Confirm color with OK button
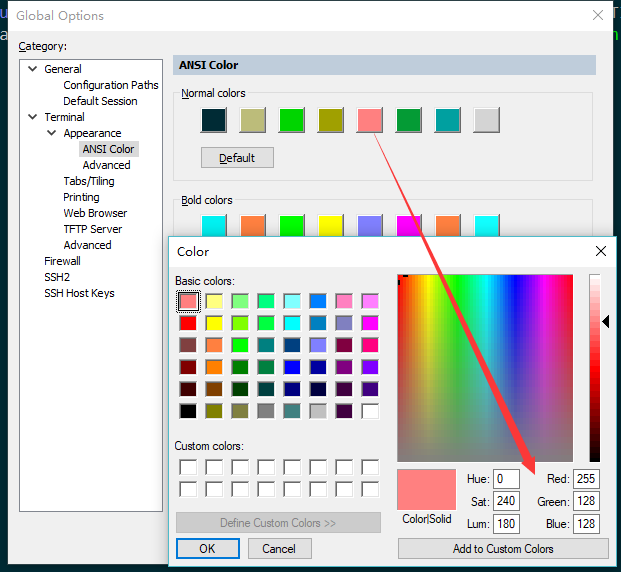621x572 pixels. (x=208, y=549)
